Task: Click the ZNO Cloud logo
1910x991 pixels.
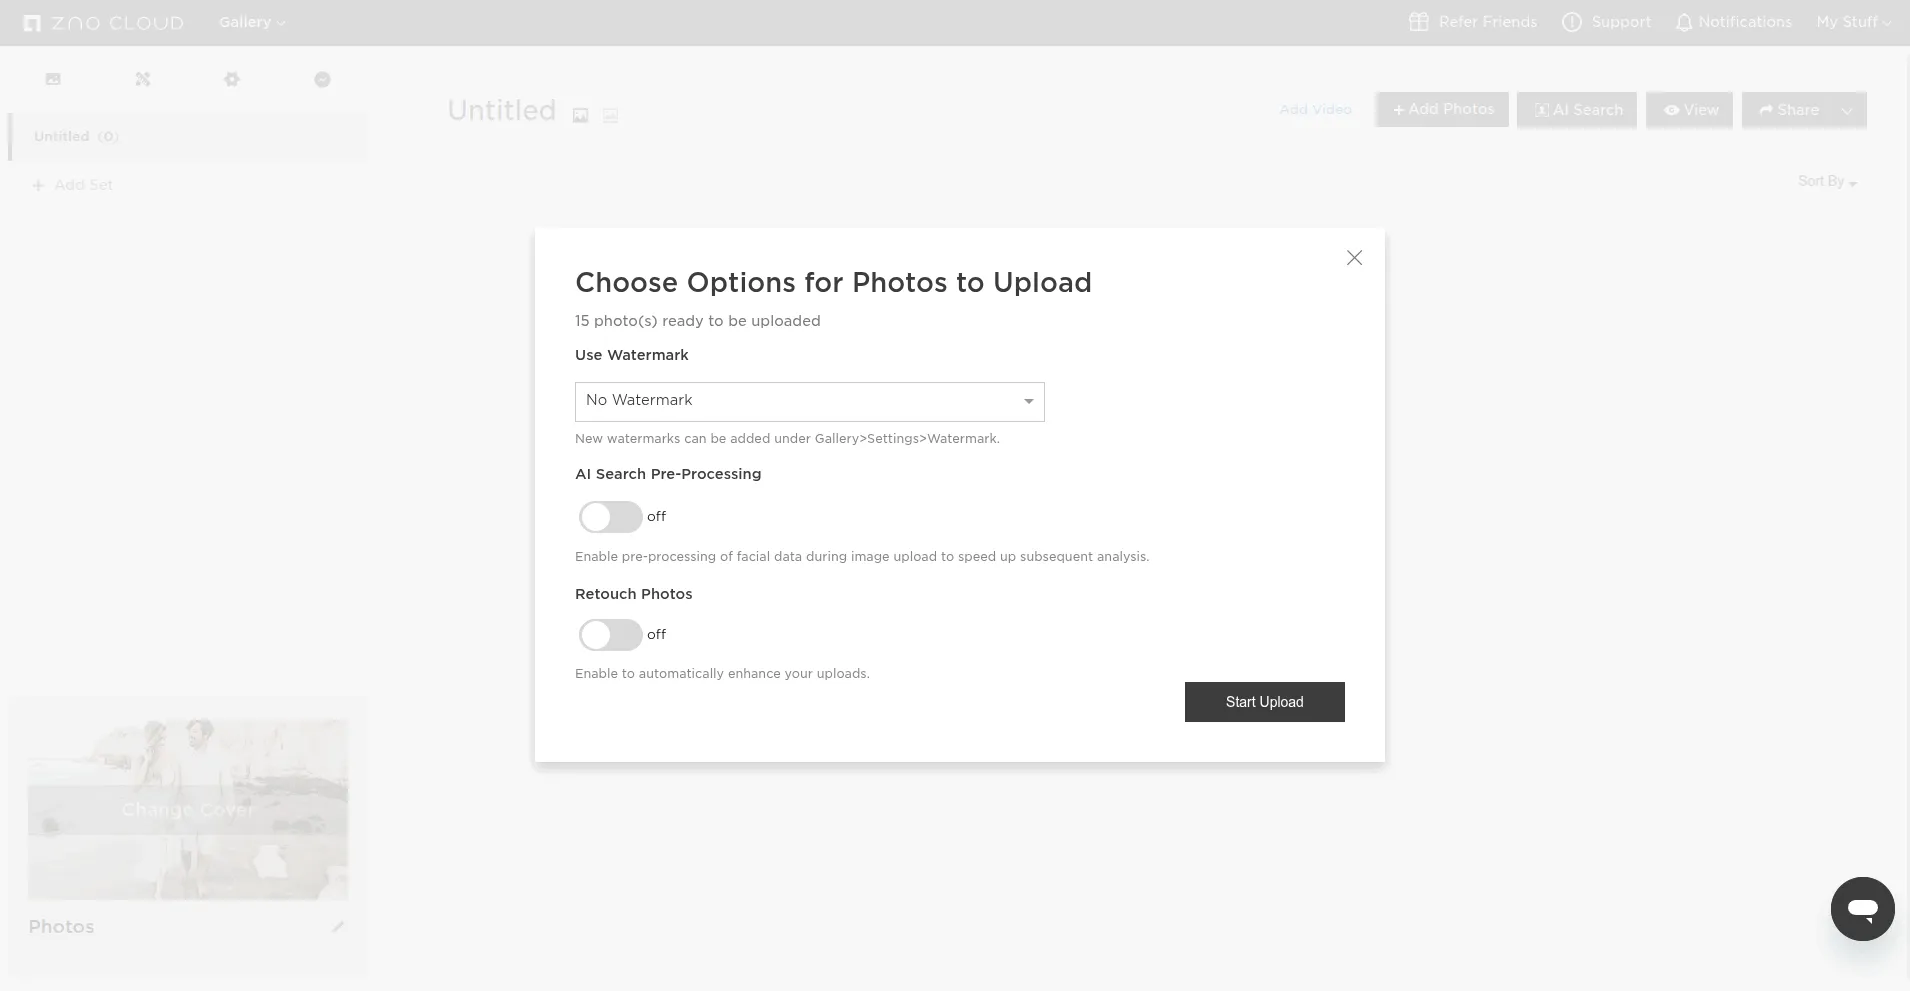Action: pos(103,22)
